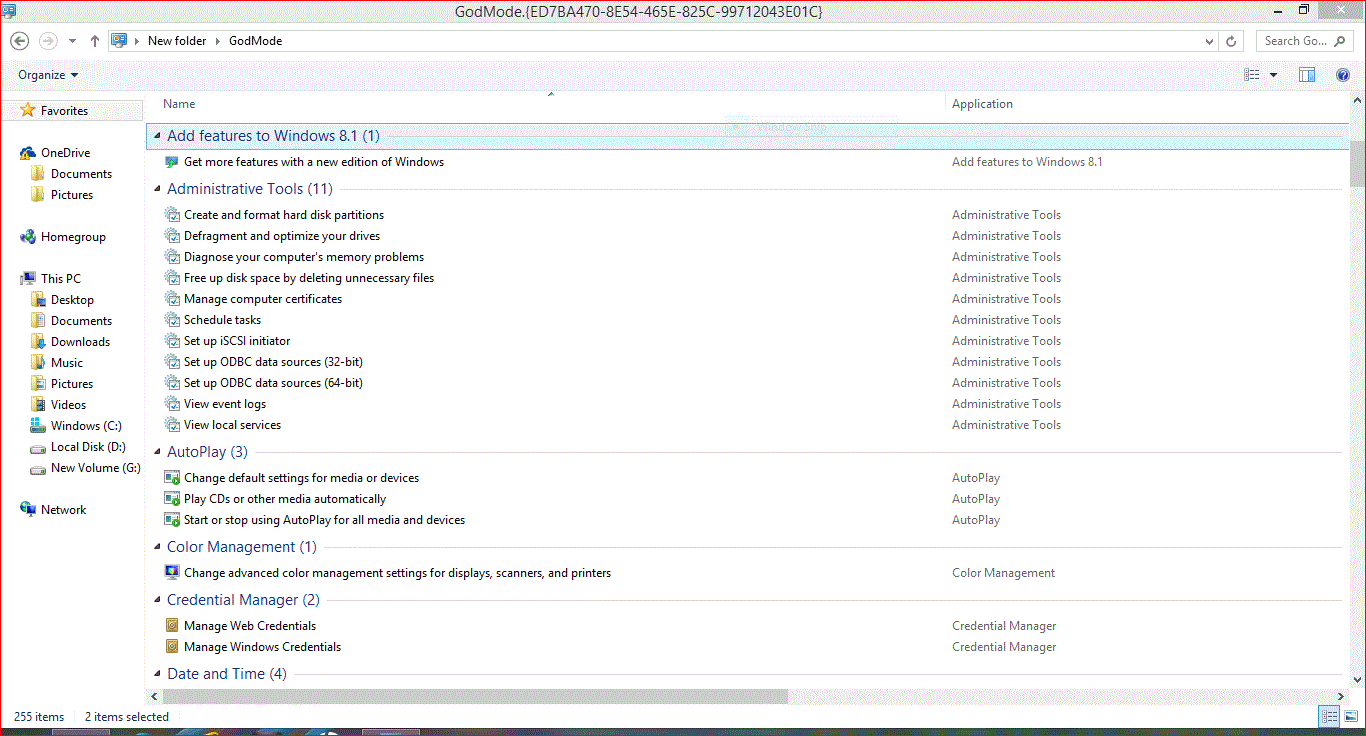Click the Back navigation arrow
The width and height of the screenshot is (1366, 736).
click(20, 41)
